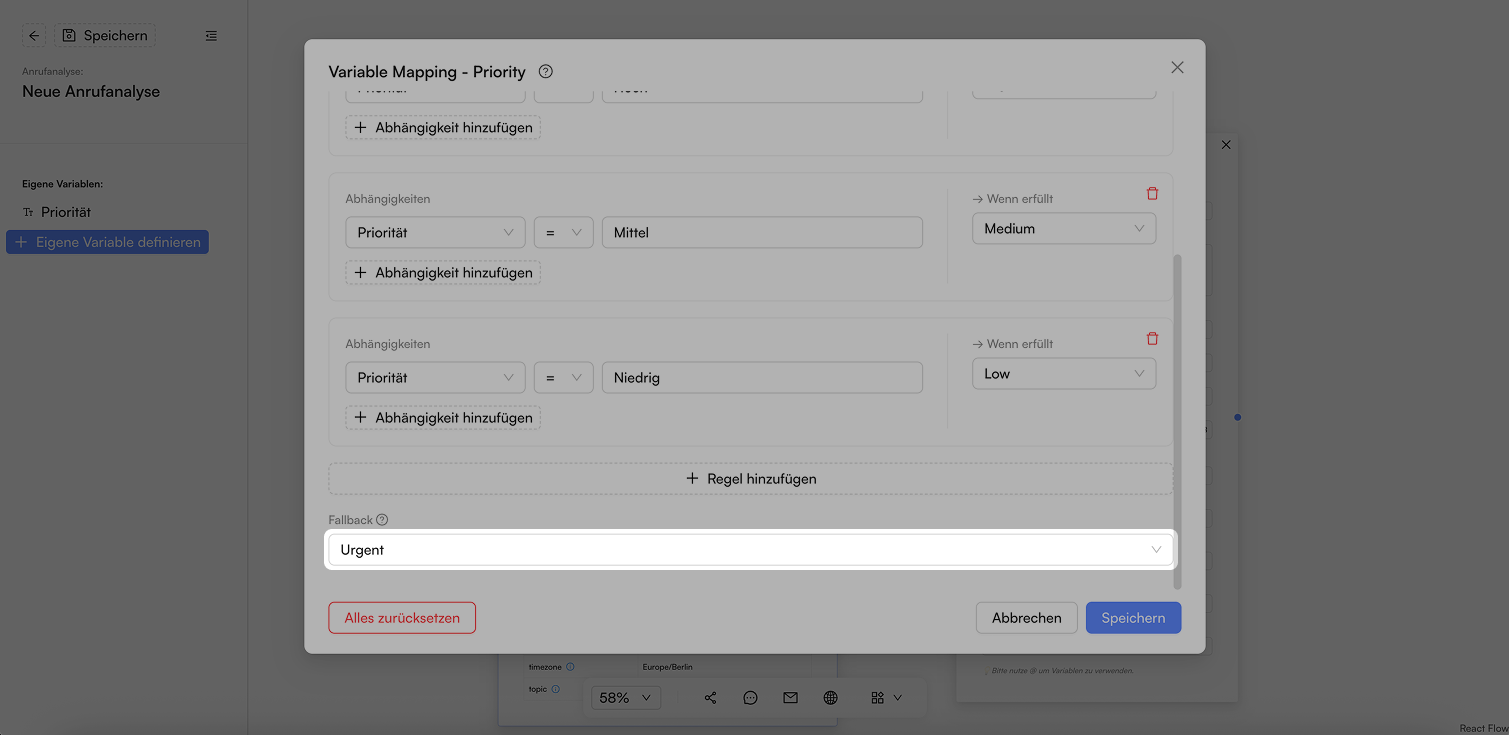The height and width of the screenshot is (735, 1509).
Task: Delete the Niedrig rule via trash icon
Action: pos(1152,339)
